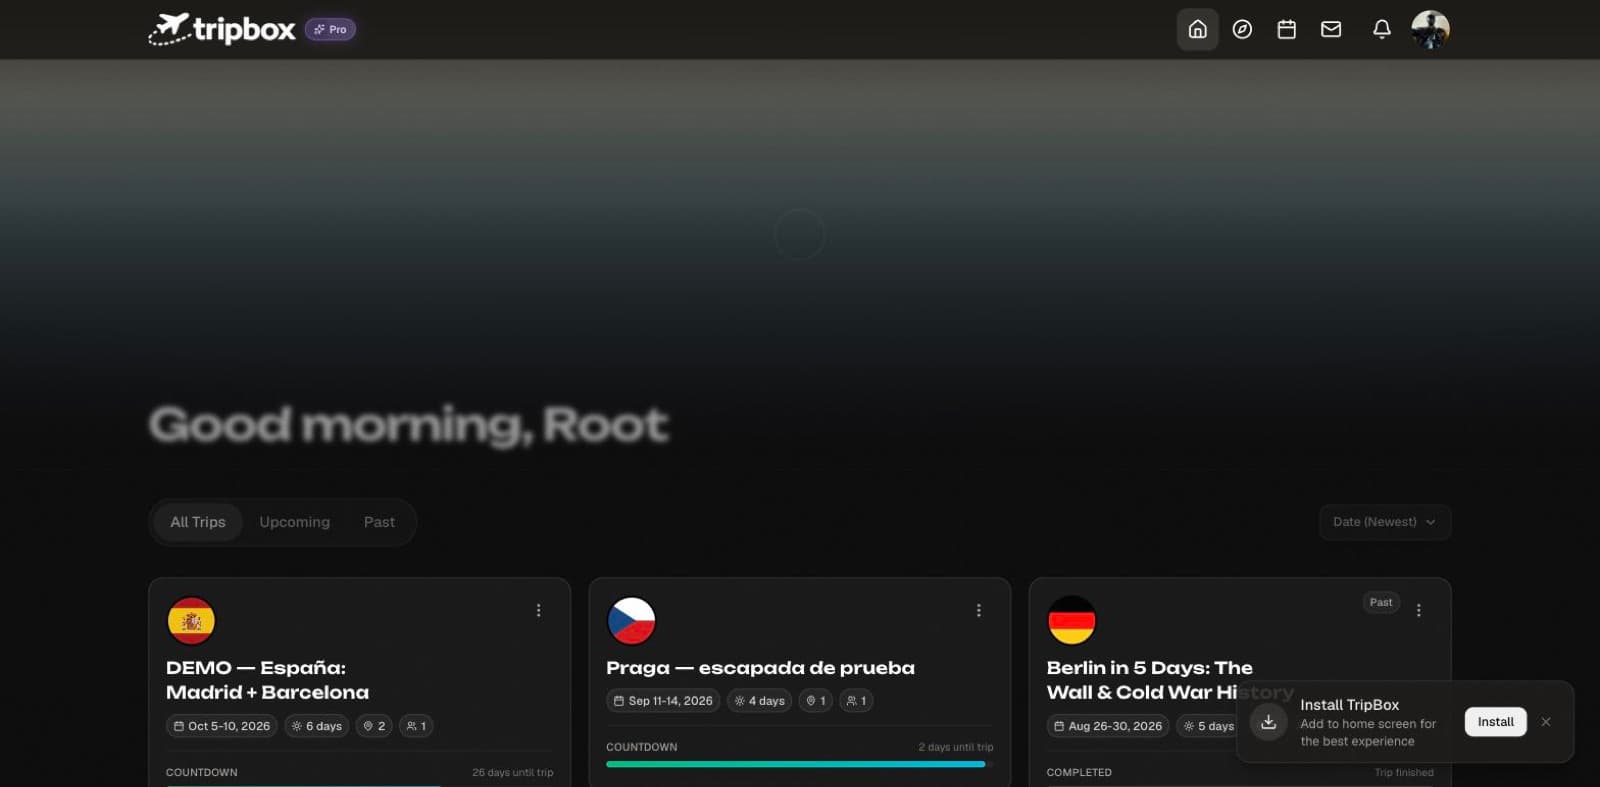Click the Pro badge next to logo
Screen dimensions: 1600x787
tap(330, 29)
